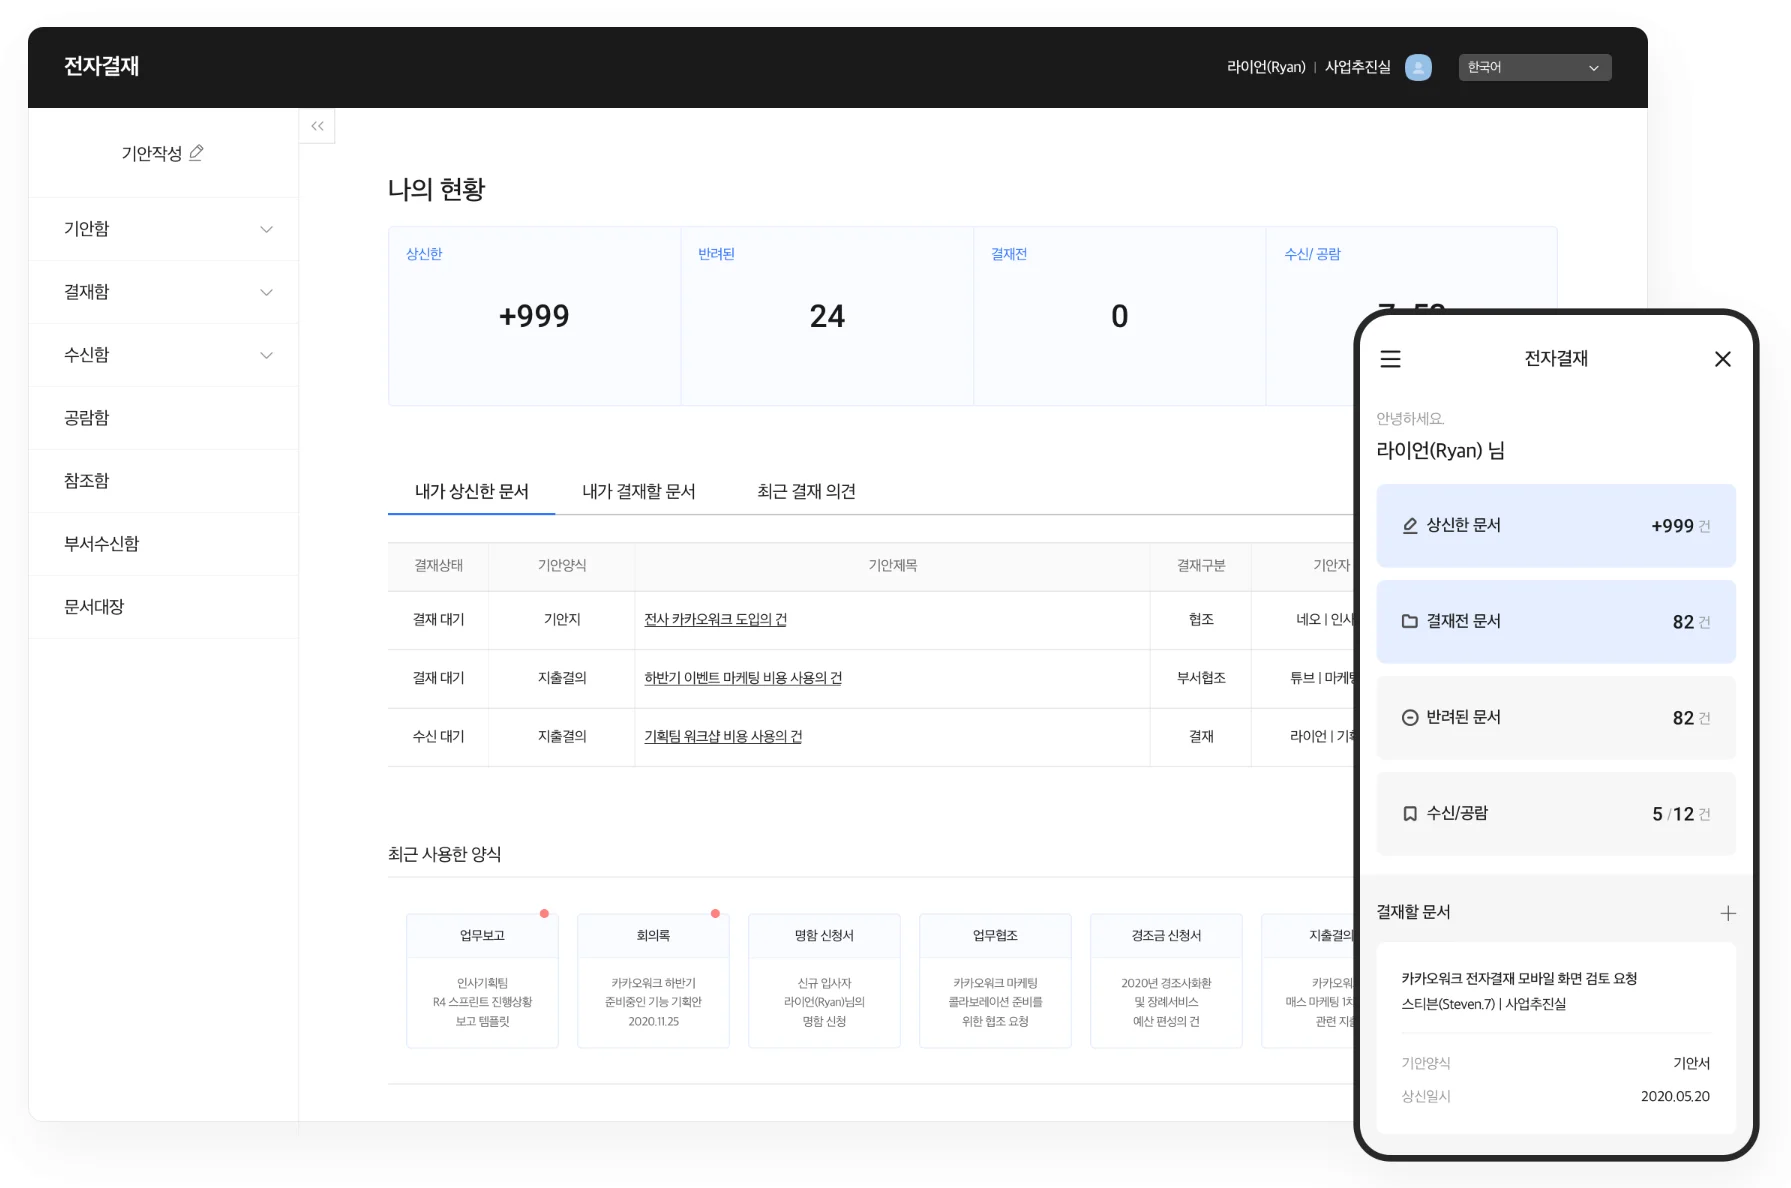Open the 한국어 language dropdown
This screenshot has height=1188, width=1791.
(x=1534, y=67)
